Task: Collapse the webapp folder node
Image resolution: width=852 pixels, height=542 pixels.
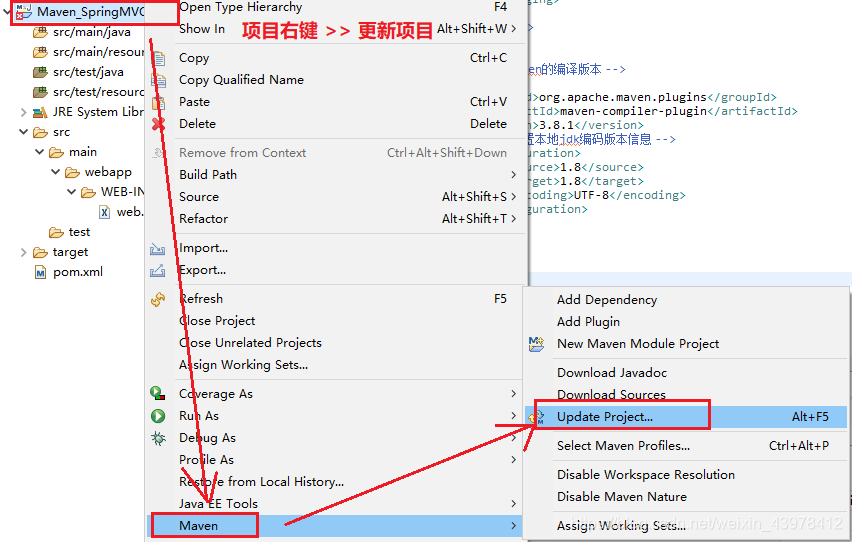Action: tap(55, 172)
